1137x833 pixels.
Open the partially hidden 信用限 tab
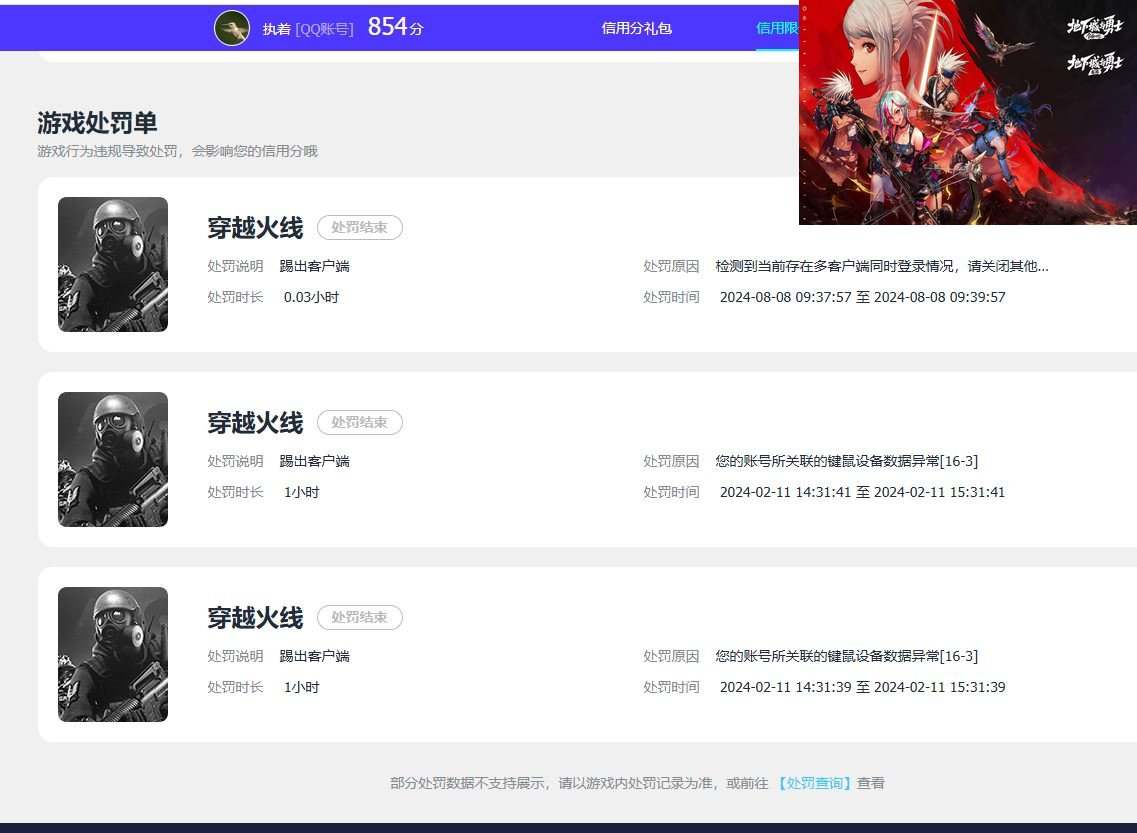(777, 28)
